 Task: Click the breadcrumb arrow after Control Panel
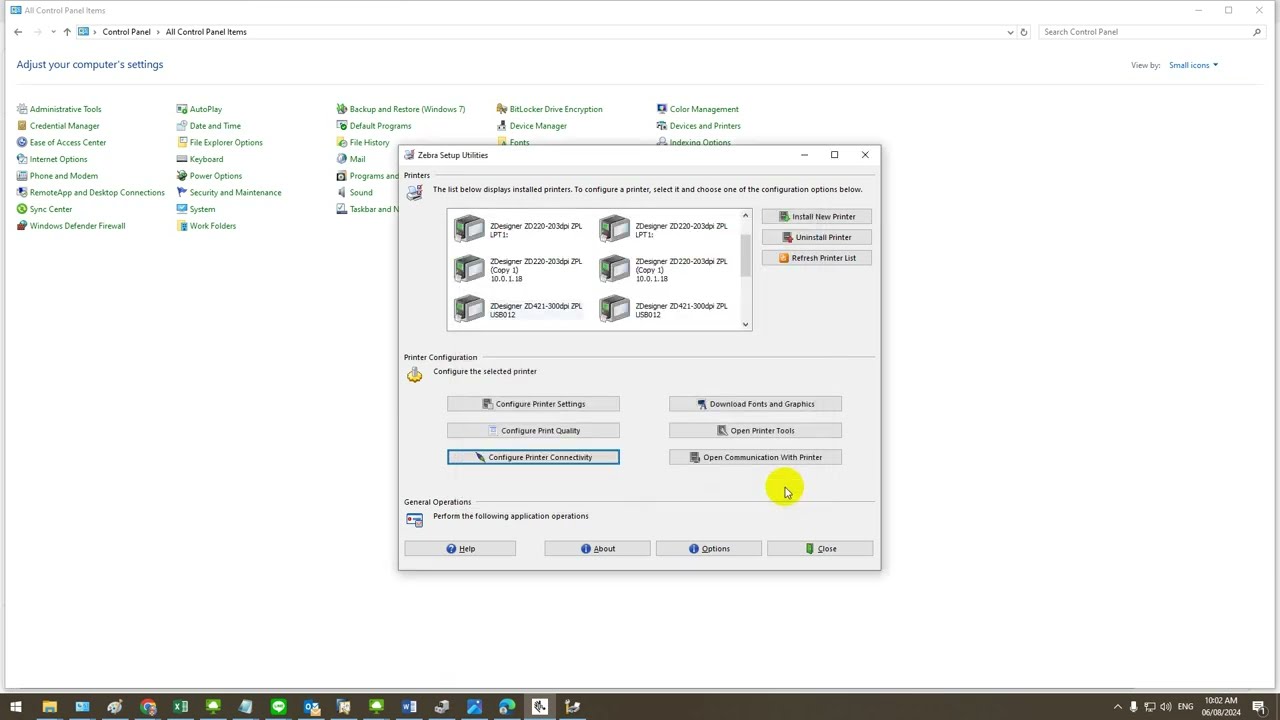pos(158,32)
